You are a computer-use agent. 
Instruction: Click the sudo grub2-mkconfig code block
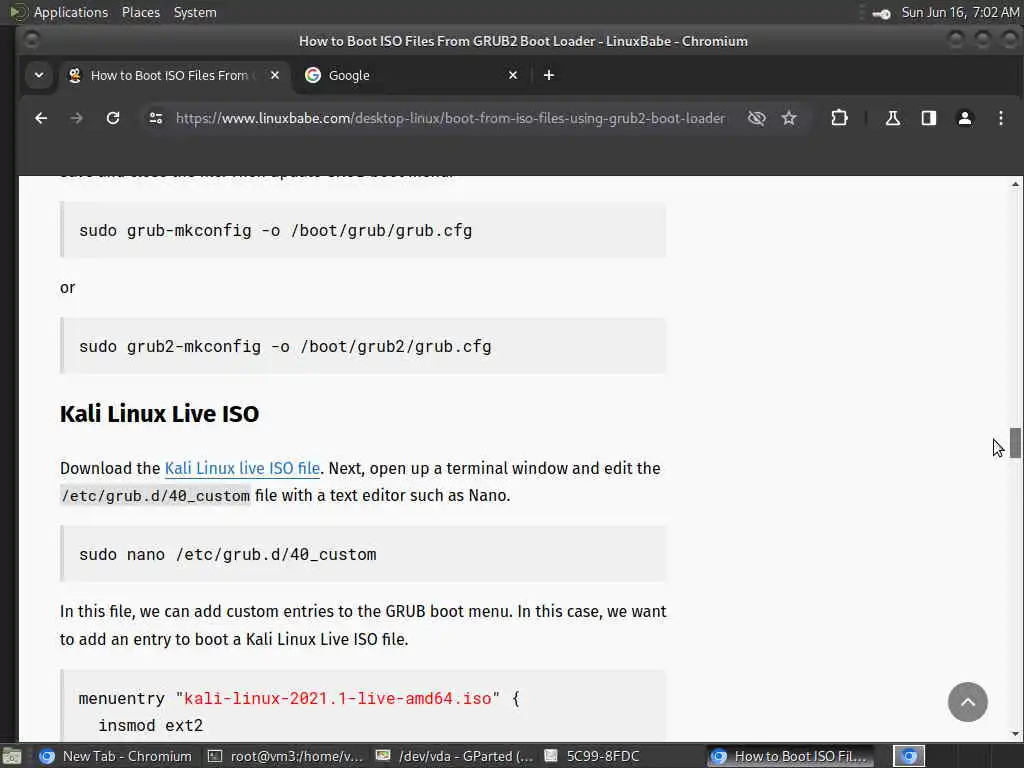pos(363,346)
